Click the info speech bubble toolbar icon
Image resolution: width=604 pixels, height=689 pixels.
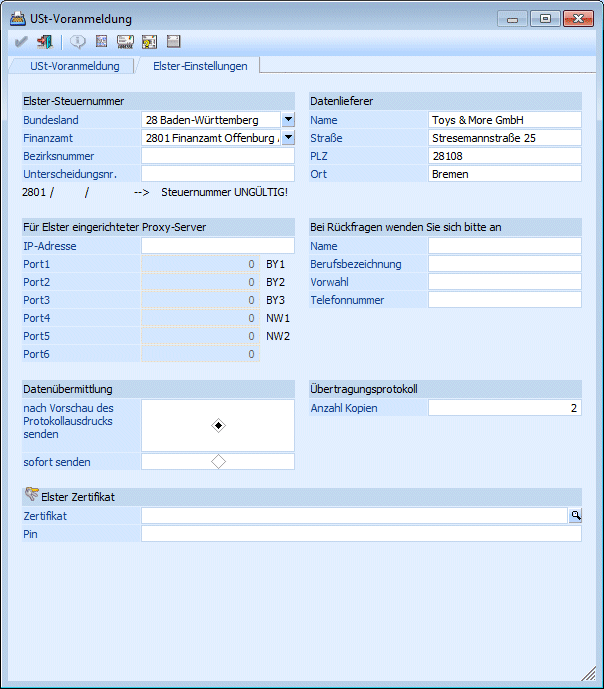78,42
